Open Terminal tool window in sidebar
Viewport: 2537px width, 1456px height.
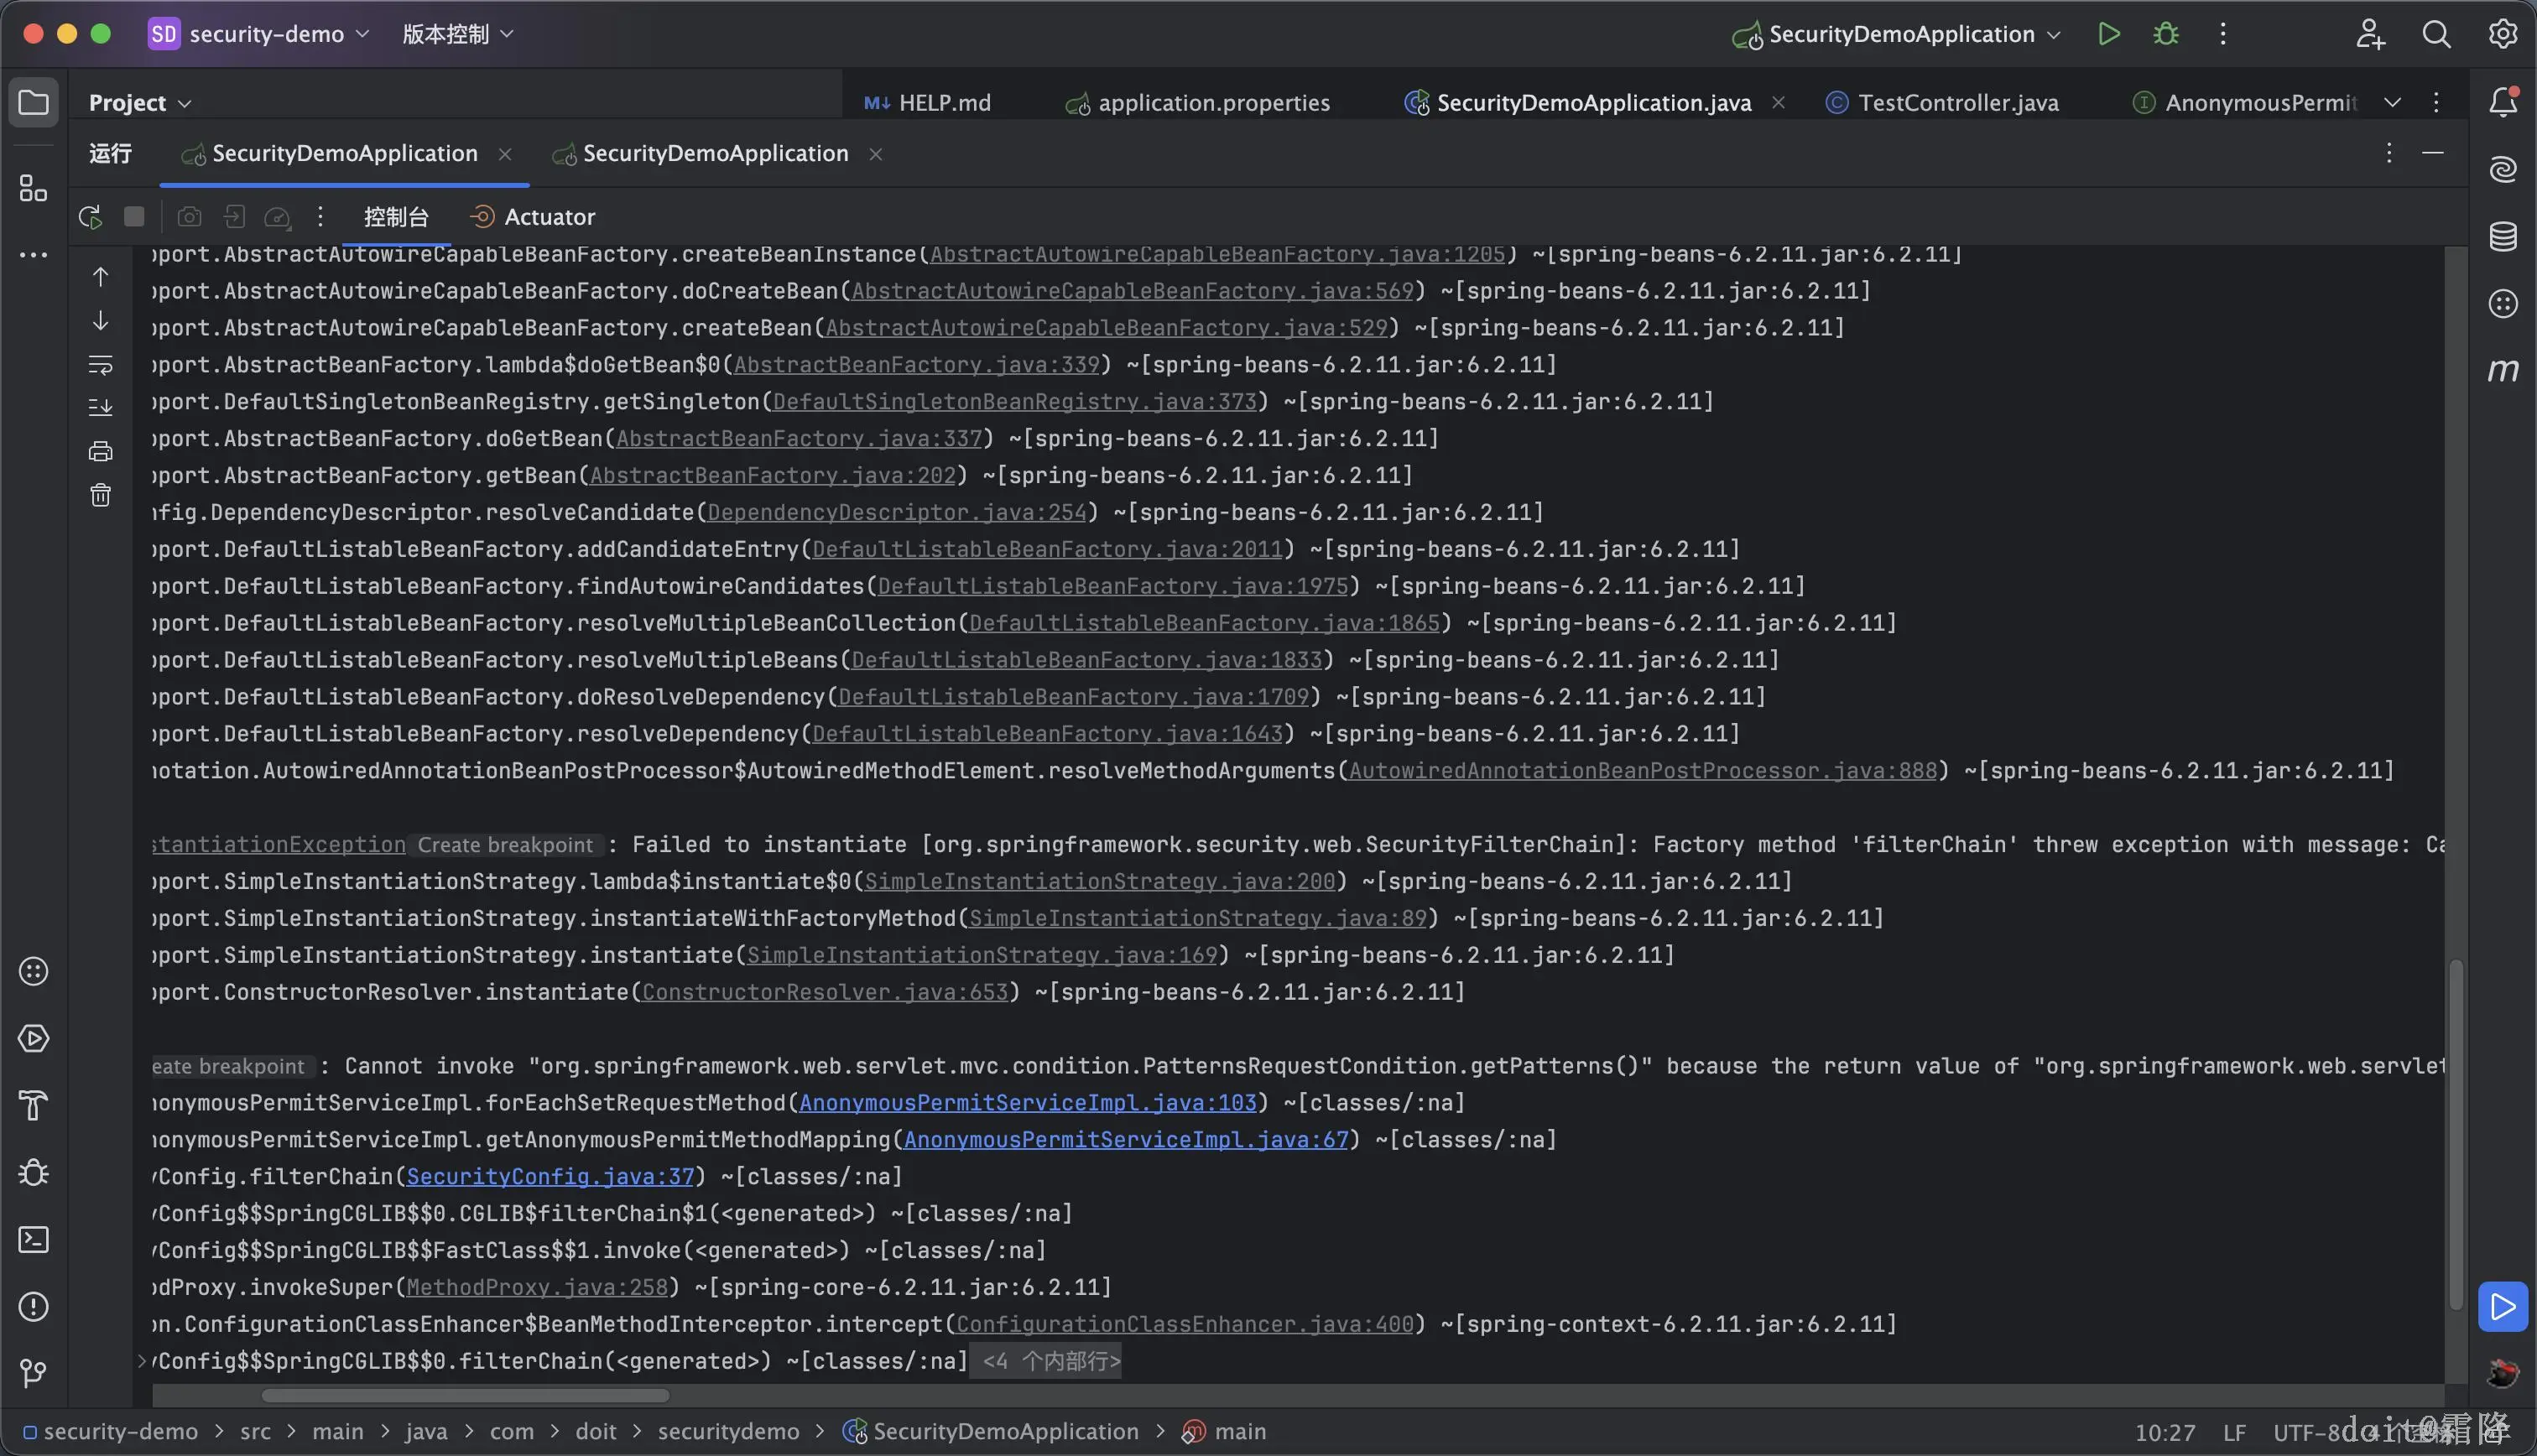pos(33,1240)
